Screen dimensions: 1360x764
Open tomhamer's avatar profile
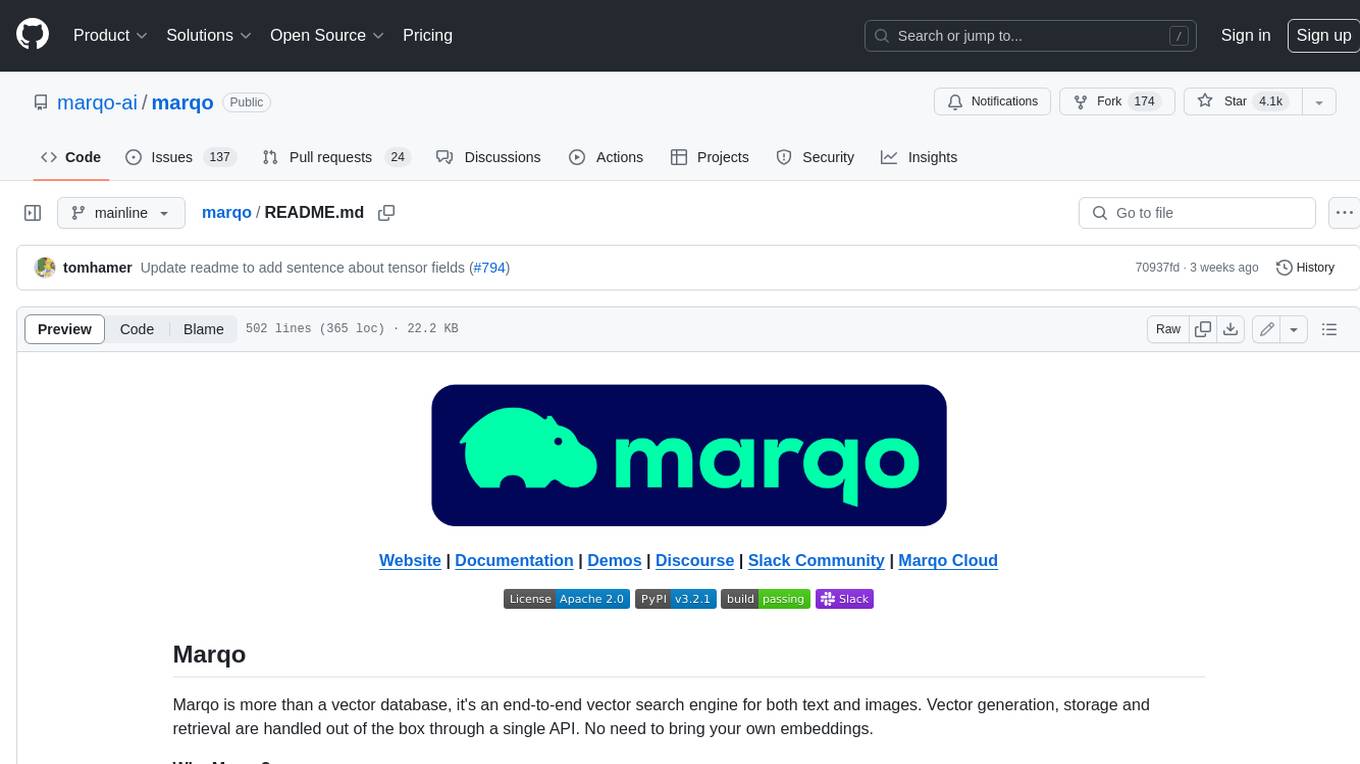tap(45, 268)
